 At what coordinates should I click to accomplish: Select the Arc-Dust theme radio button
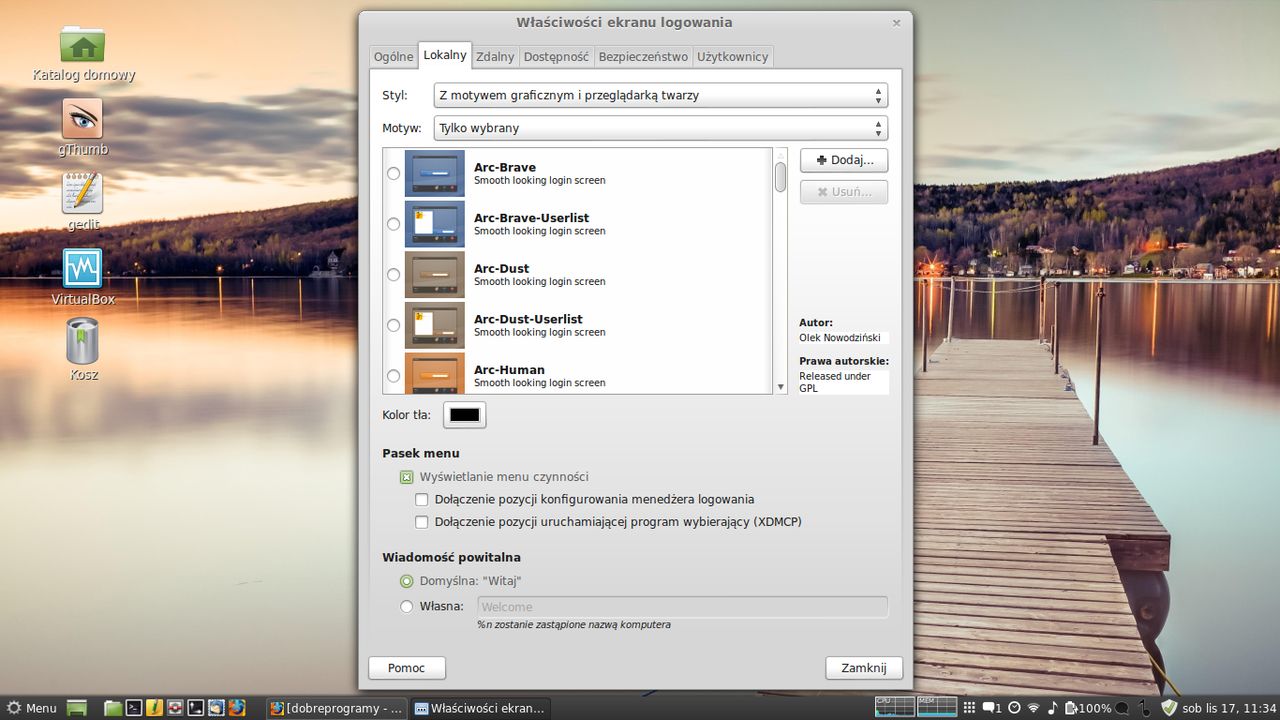tap(393, 275)
